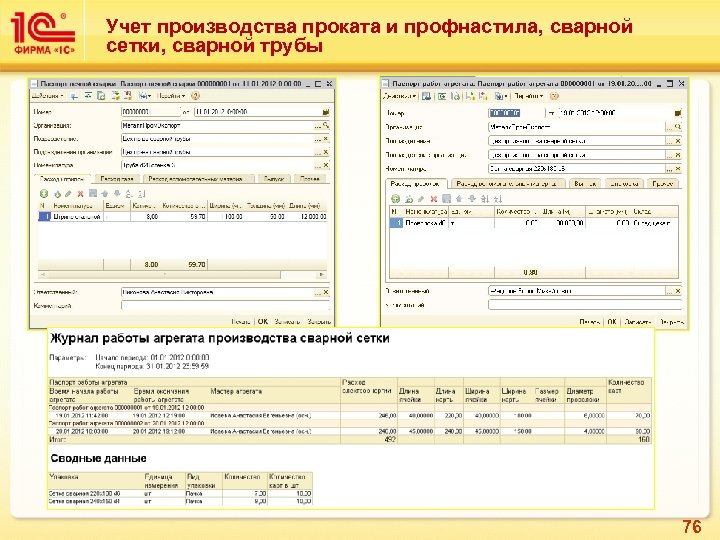Open help in aggregate passport toolbar
720x540 pixels.
click(x=554, y=96)
